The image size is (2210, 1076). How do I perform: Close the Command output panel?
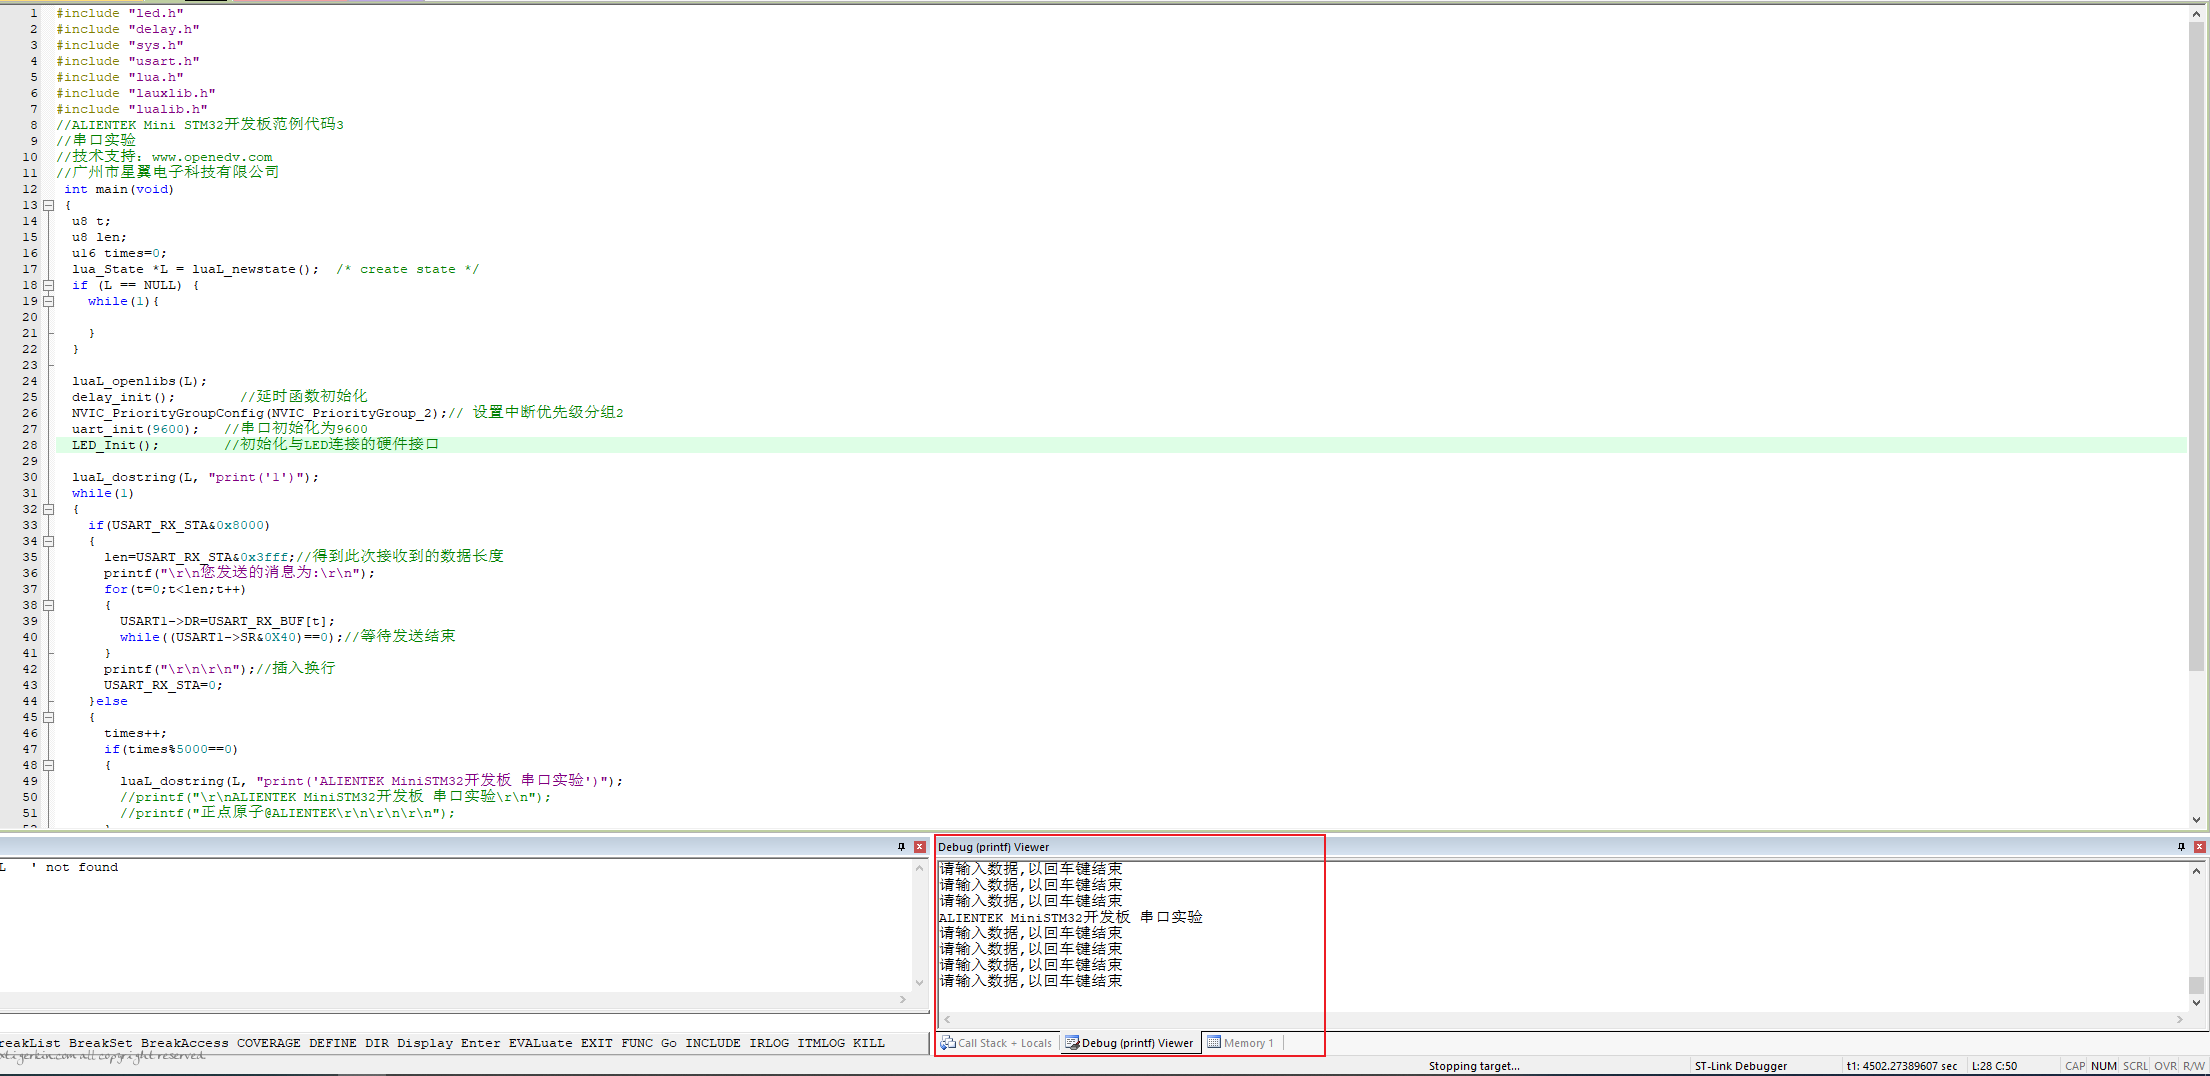coord(919,847)
